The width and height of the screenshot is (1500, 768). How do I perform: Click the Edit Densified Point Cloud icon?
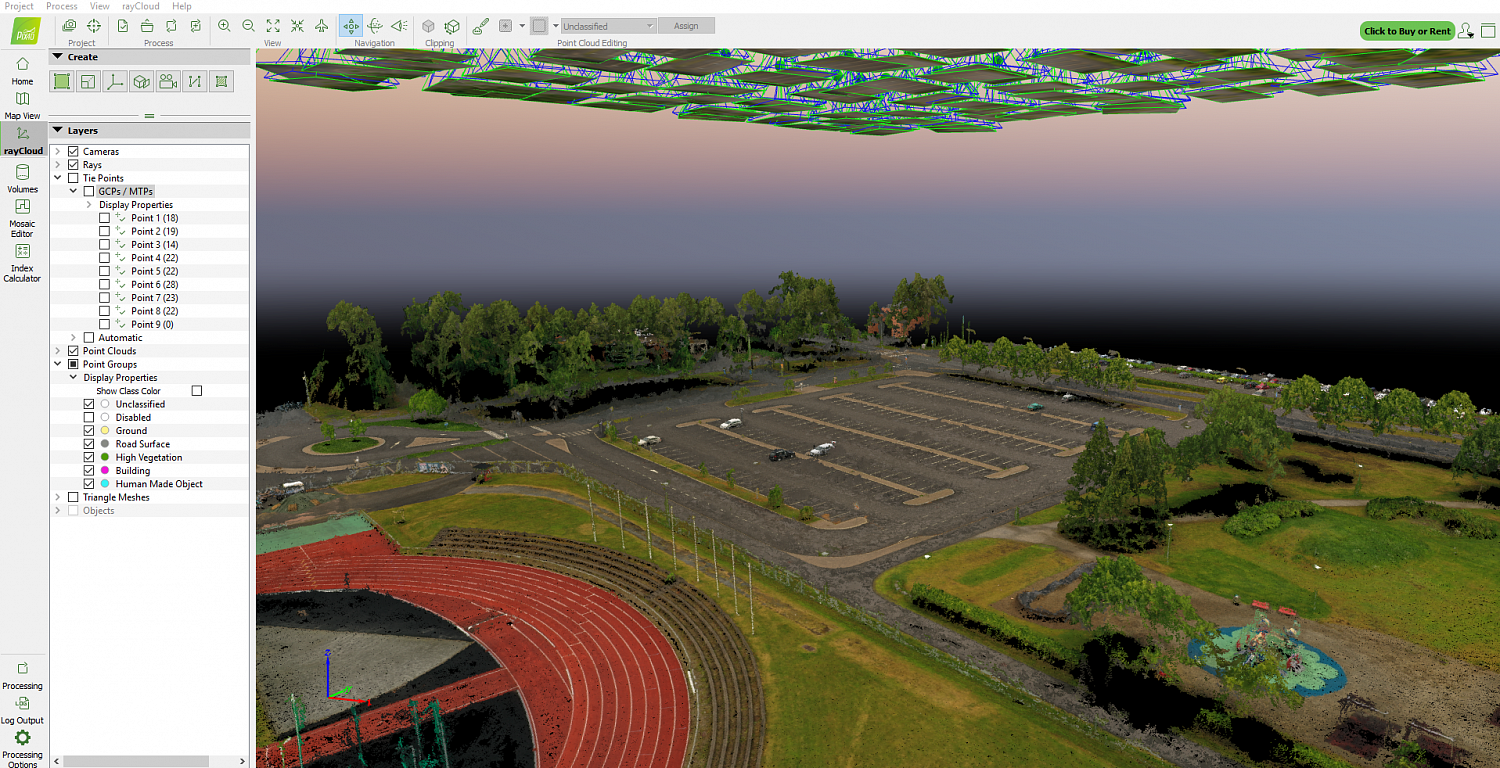point(481,26)
